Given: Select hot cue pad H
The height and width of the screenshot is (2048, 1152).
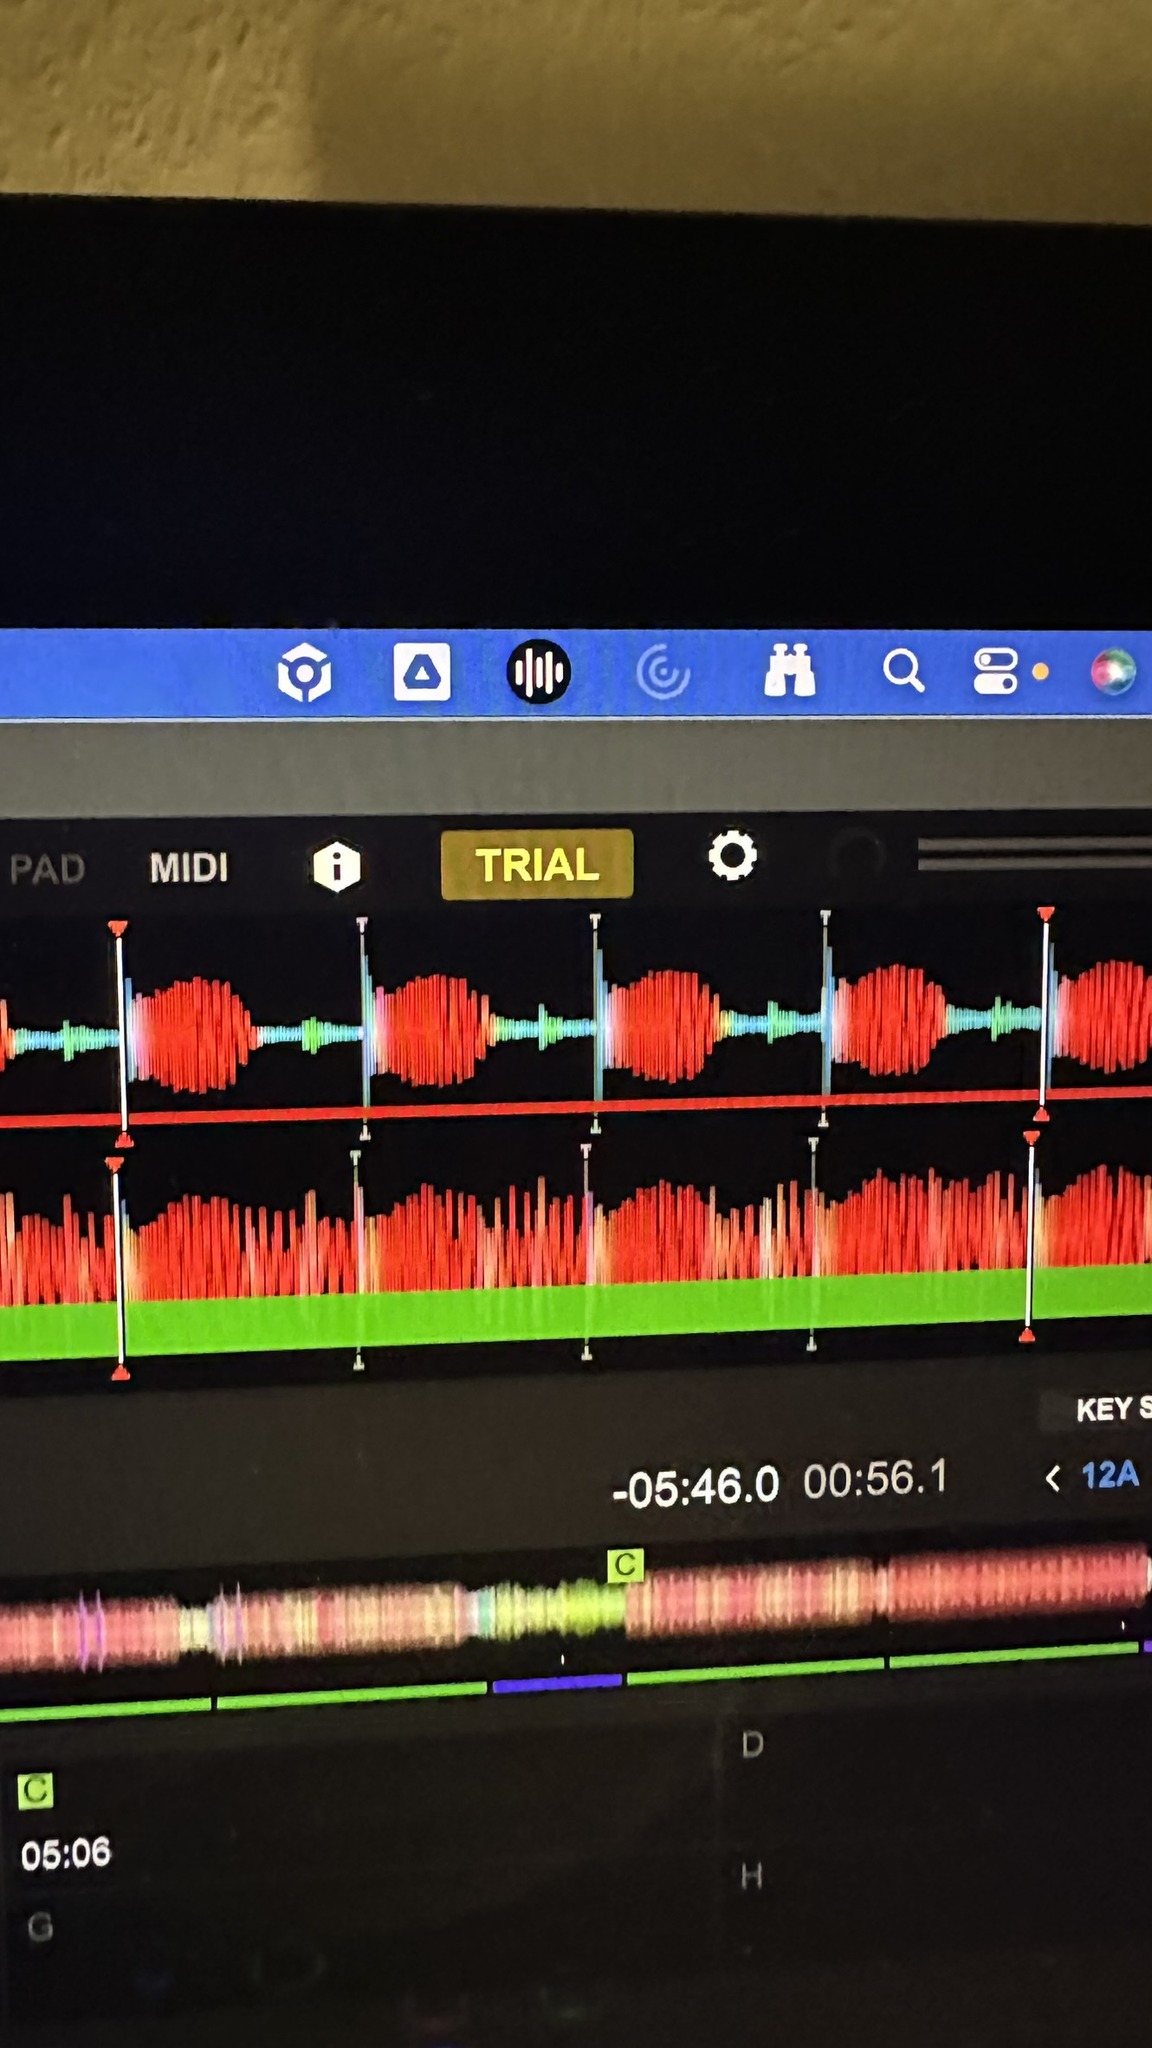Looking at the screenshot, I should [752, 1876].
